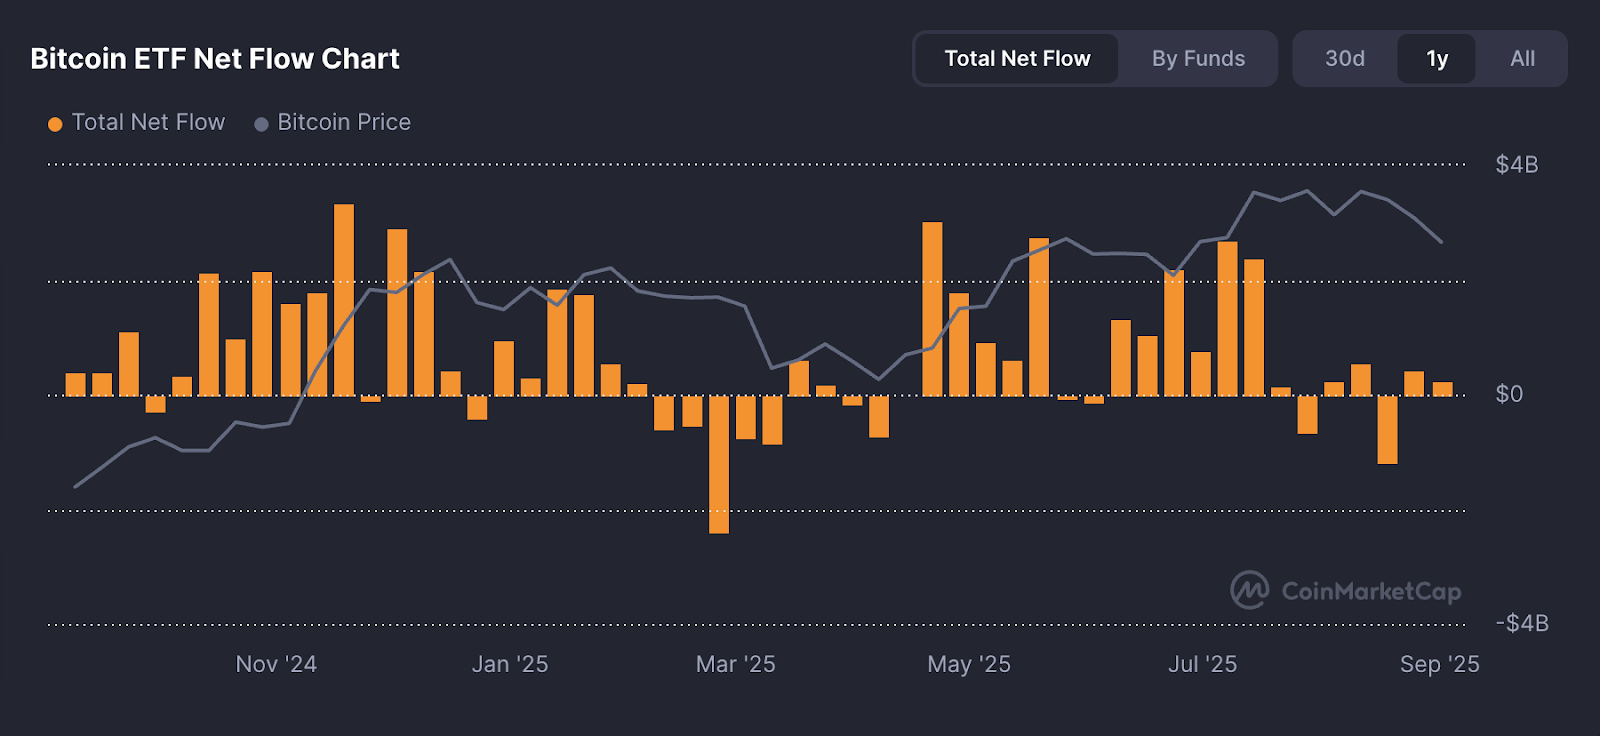Click the largest negative outflow bar
The width and height of the screenshot is (1600, 736).
click(719, 465)
